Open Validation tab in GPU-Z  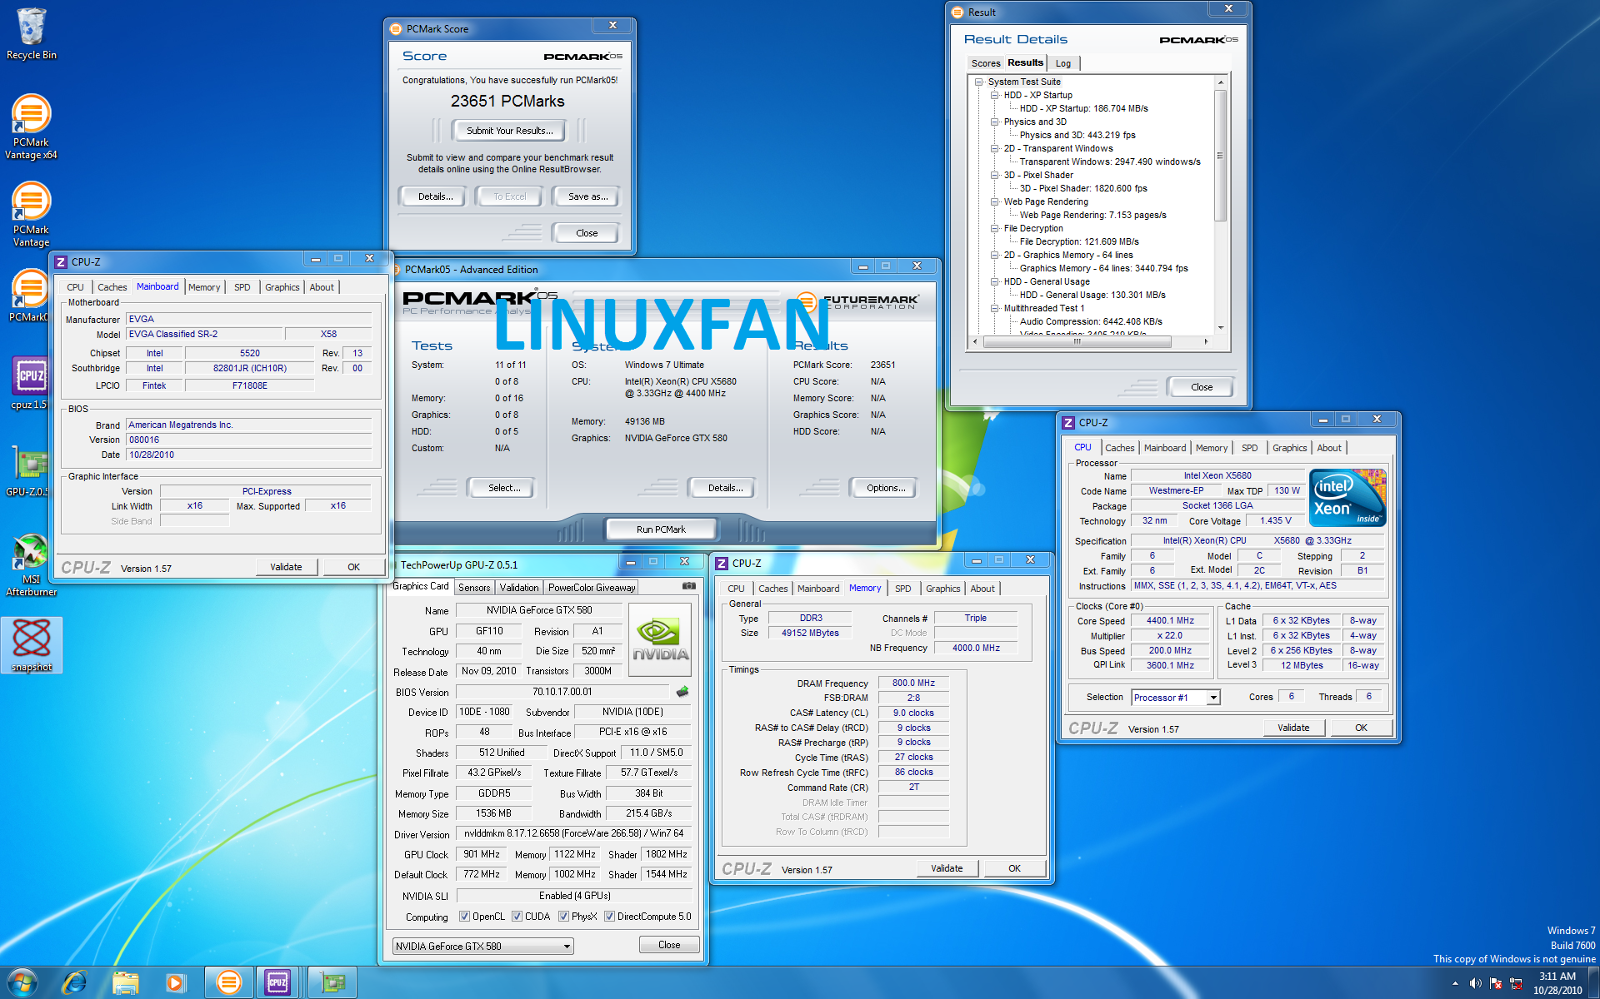click(x=519, y=588)
